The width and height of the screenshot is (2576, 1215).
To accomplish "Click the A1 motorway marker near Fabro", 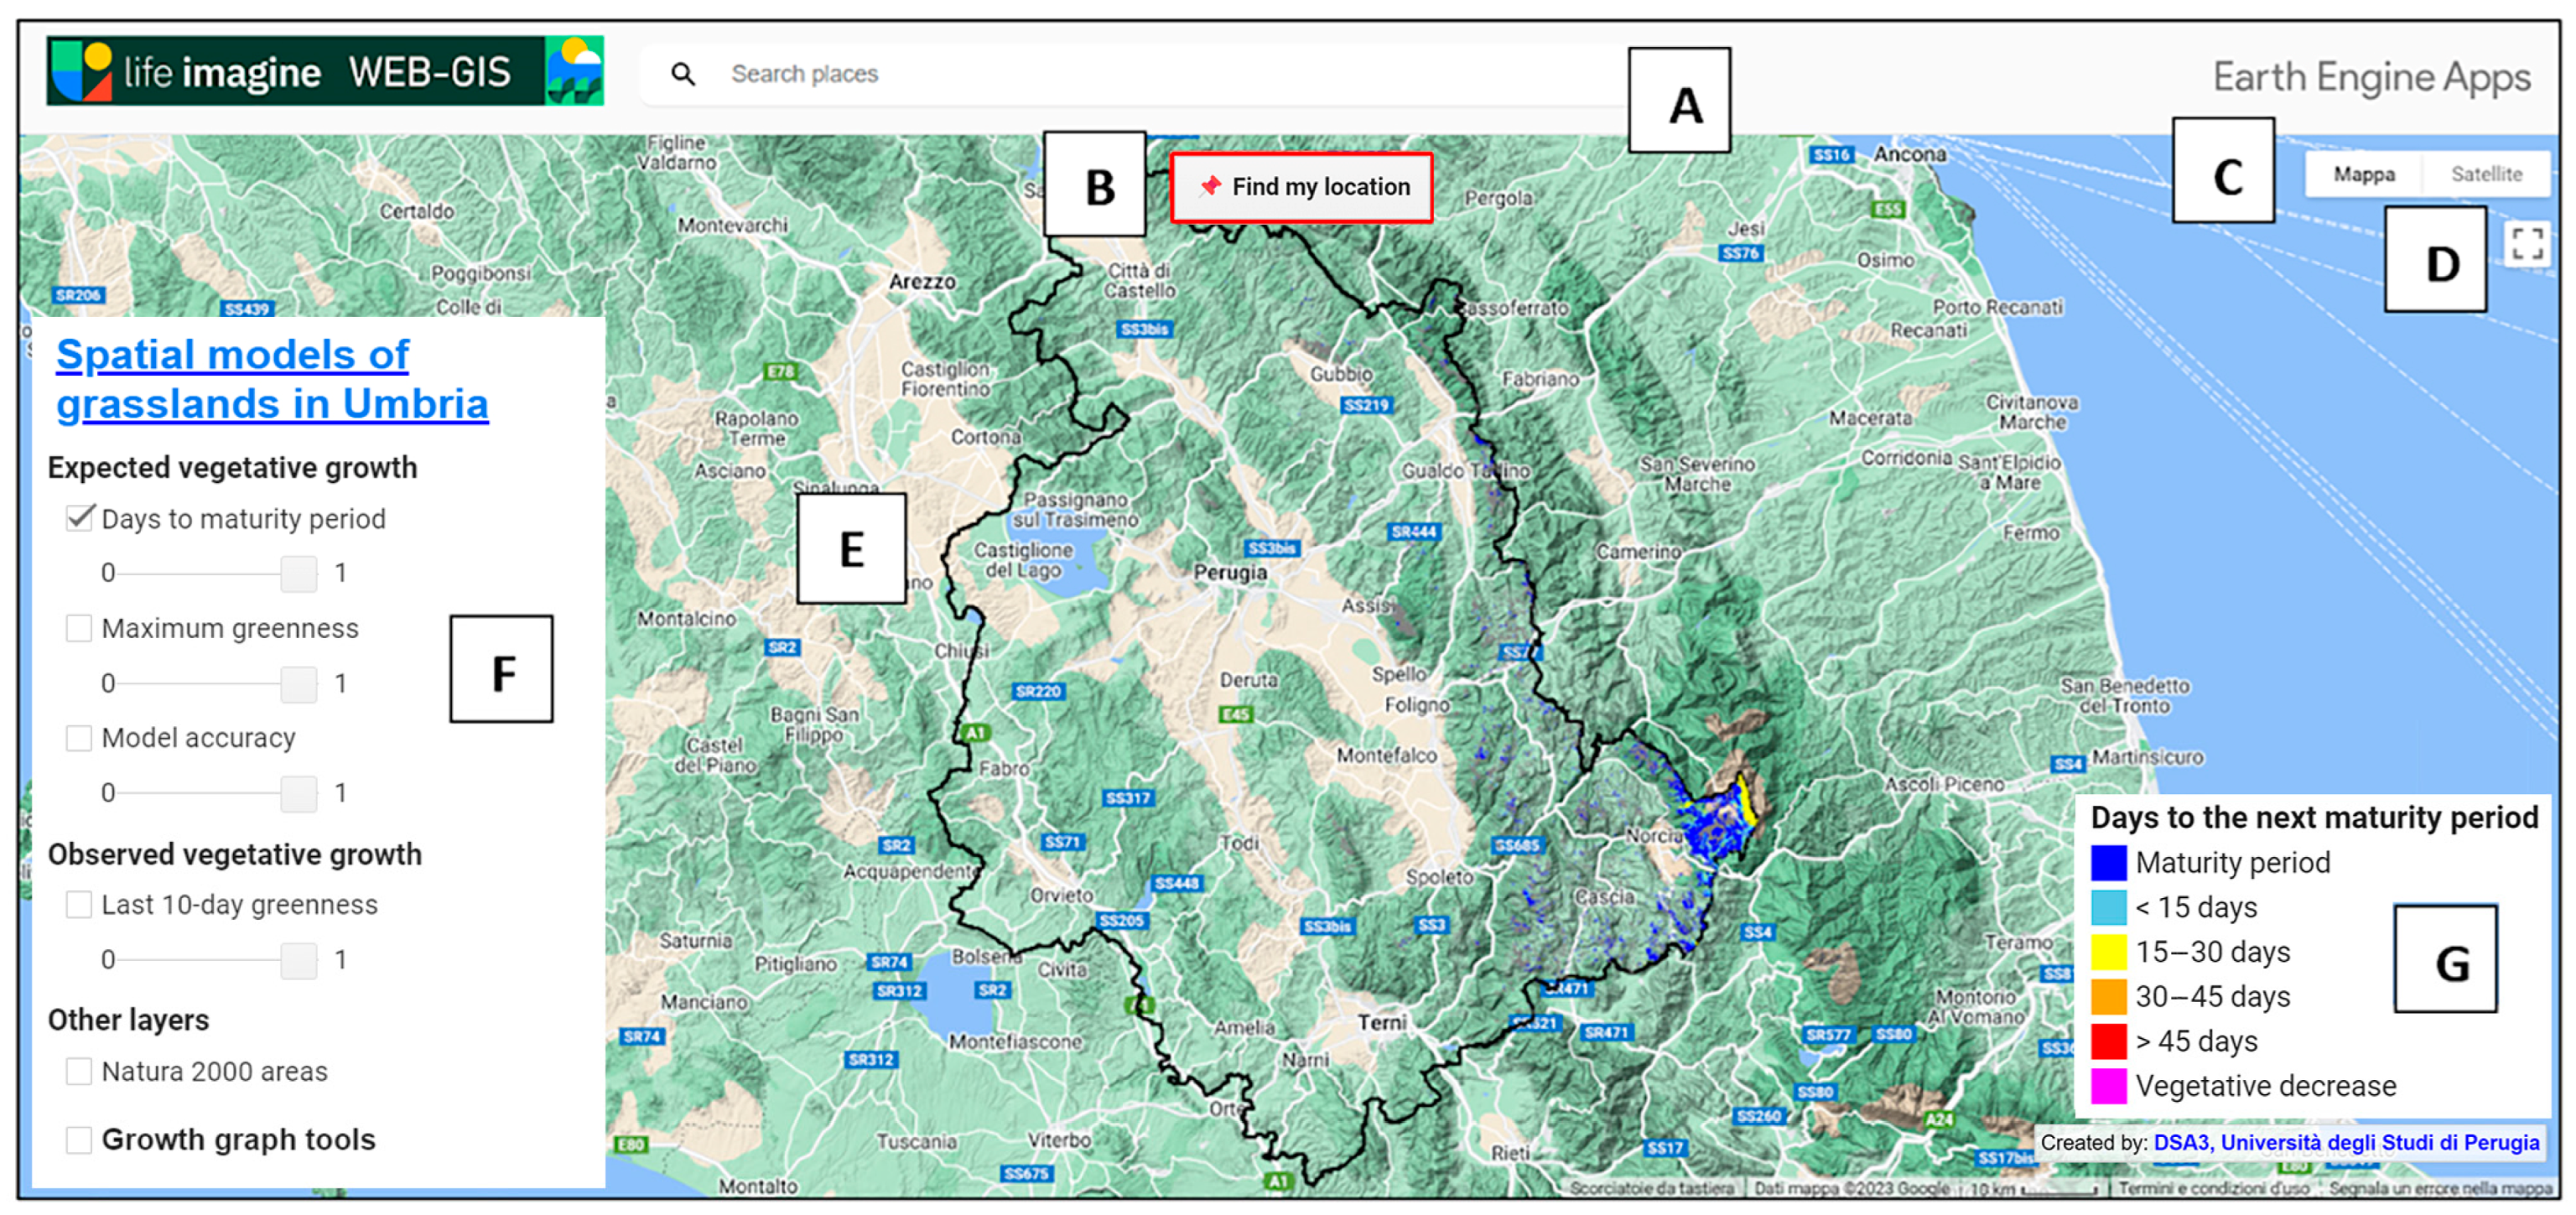I will pos(974,733).
